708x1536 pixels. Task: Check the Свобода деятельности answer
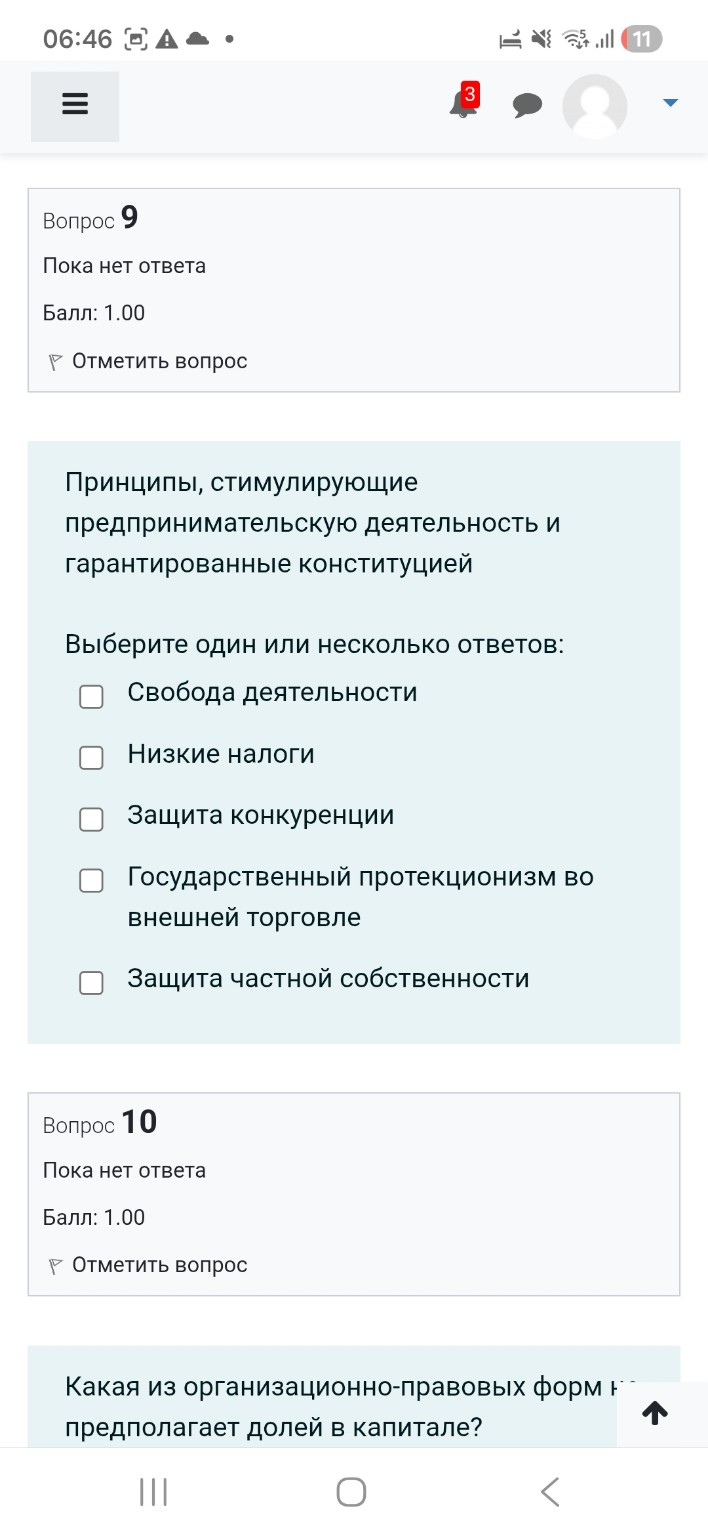[91, 697]
